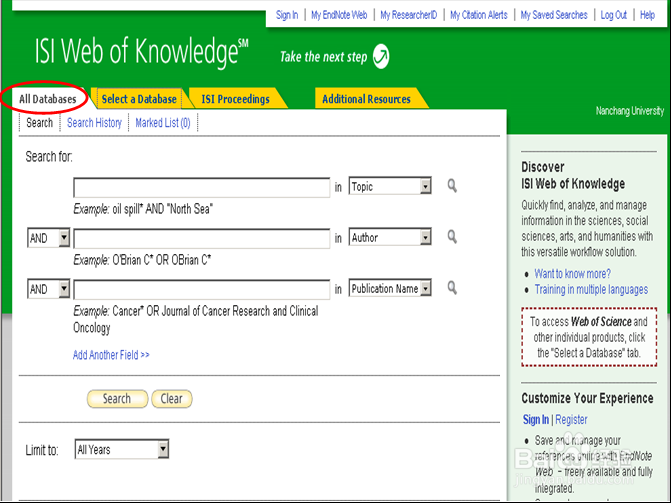Click Sign In under Customize Your Experience
This screenshot has width=671, height=503.
pos(535,420)
